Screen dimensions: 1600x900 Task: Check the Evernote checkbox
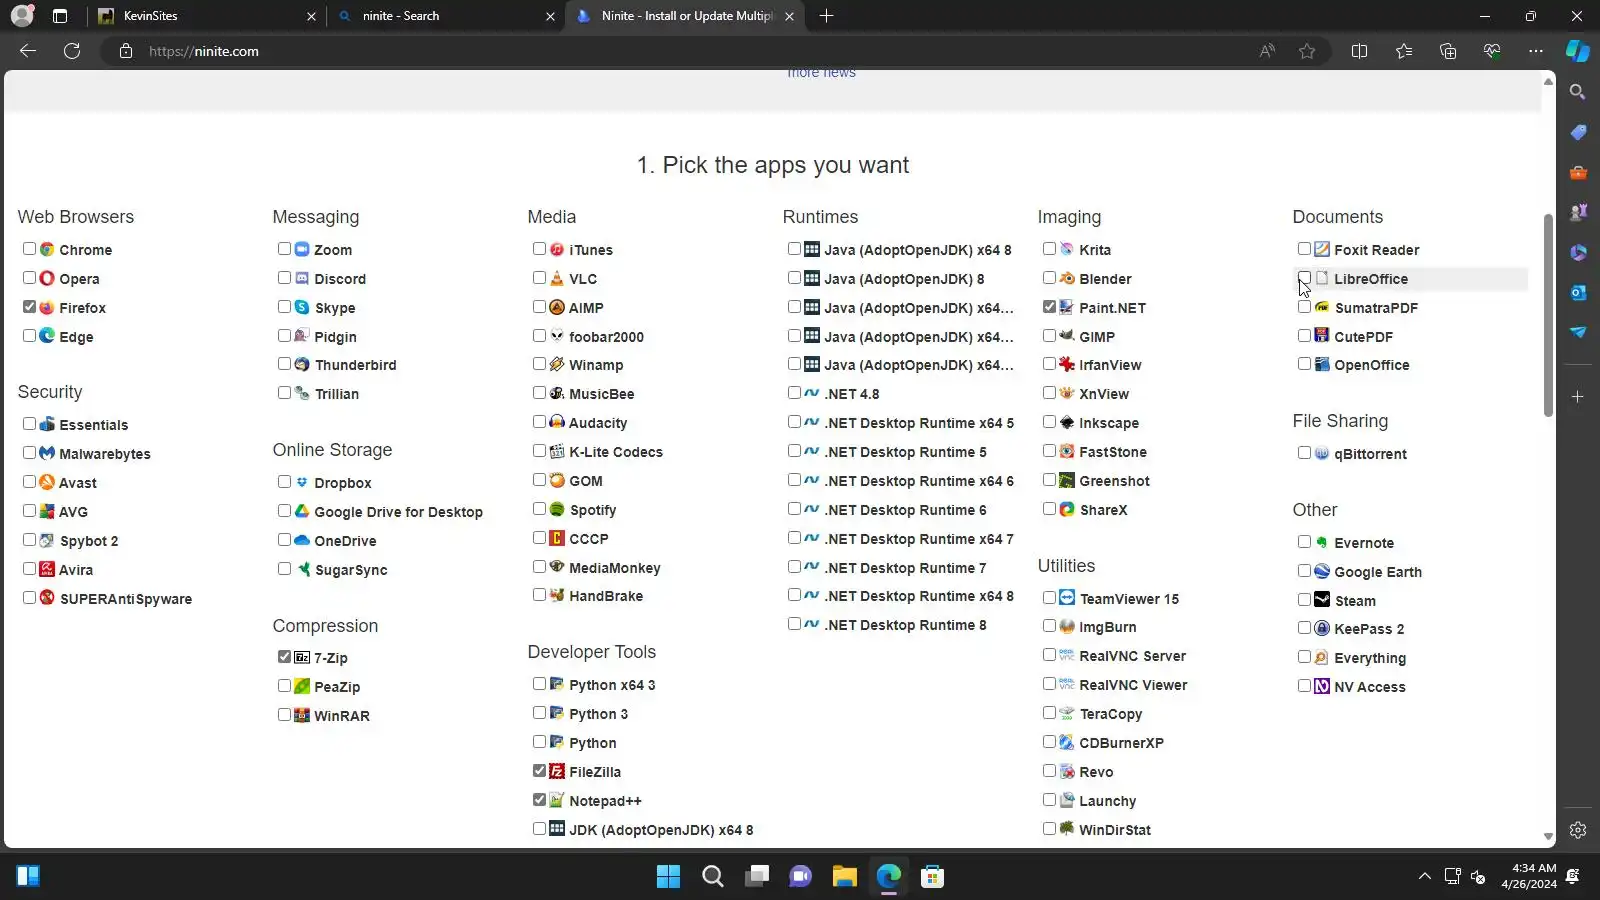point(1304,542)
